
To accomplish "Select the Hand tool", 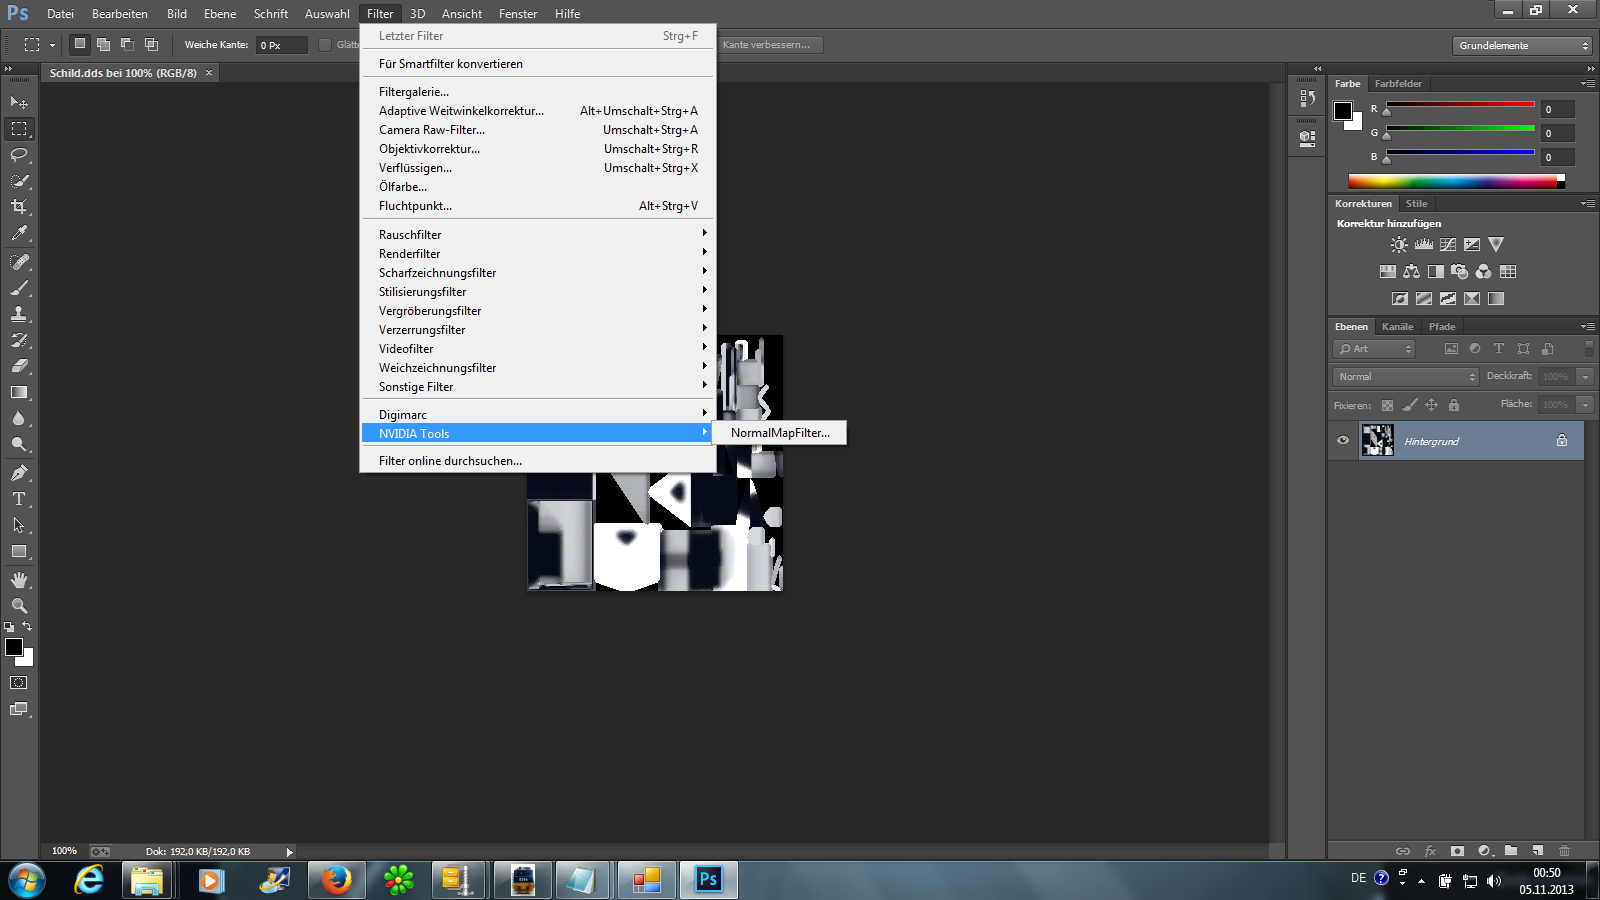I will pyautogui.click(x=19, y=580).
